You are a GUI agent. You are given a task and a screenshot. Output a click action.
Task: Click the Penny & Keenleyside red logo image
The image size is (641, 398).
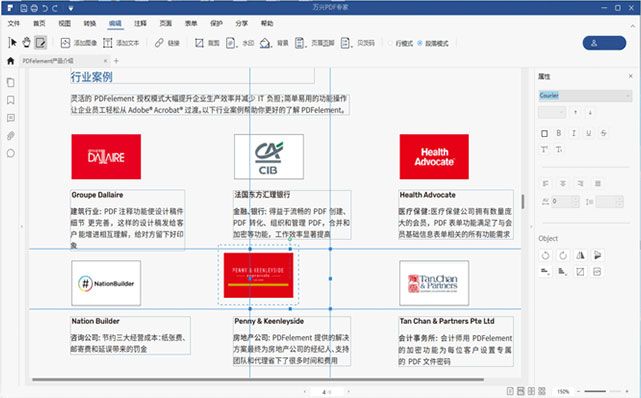tap(258, 275)
